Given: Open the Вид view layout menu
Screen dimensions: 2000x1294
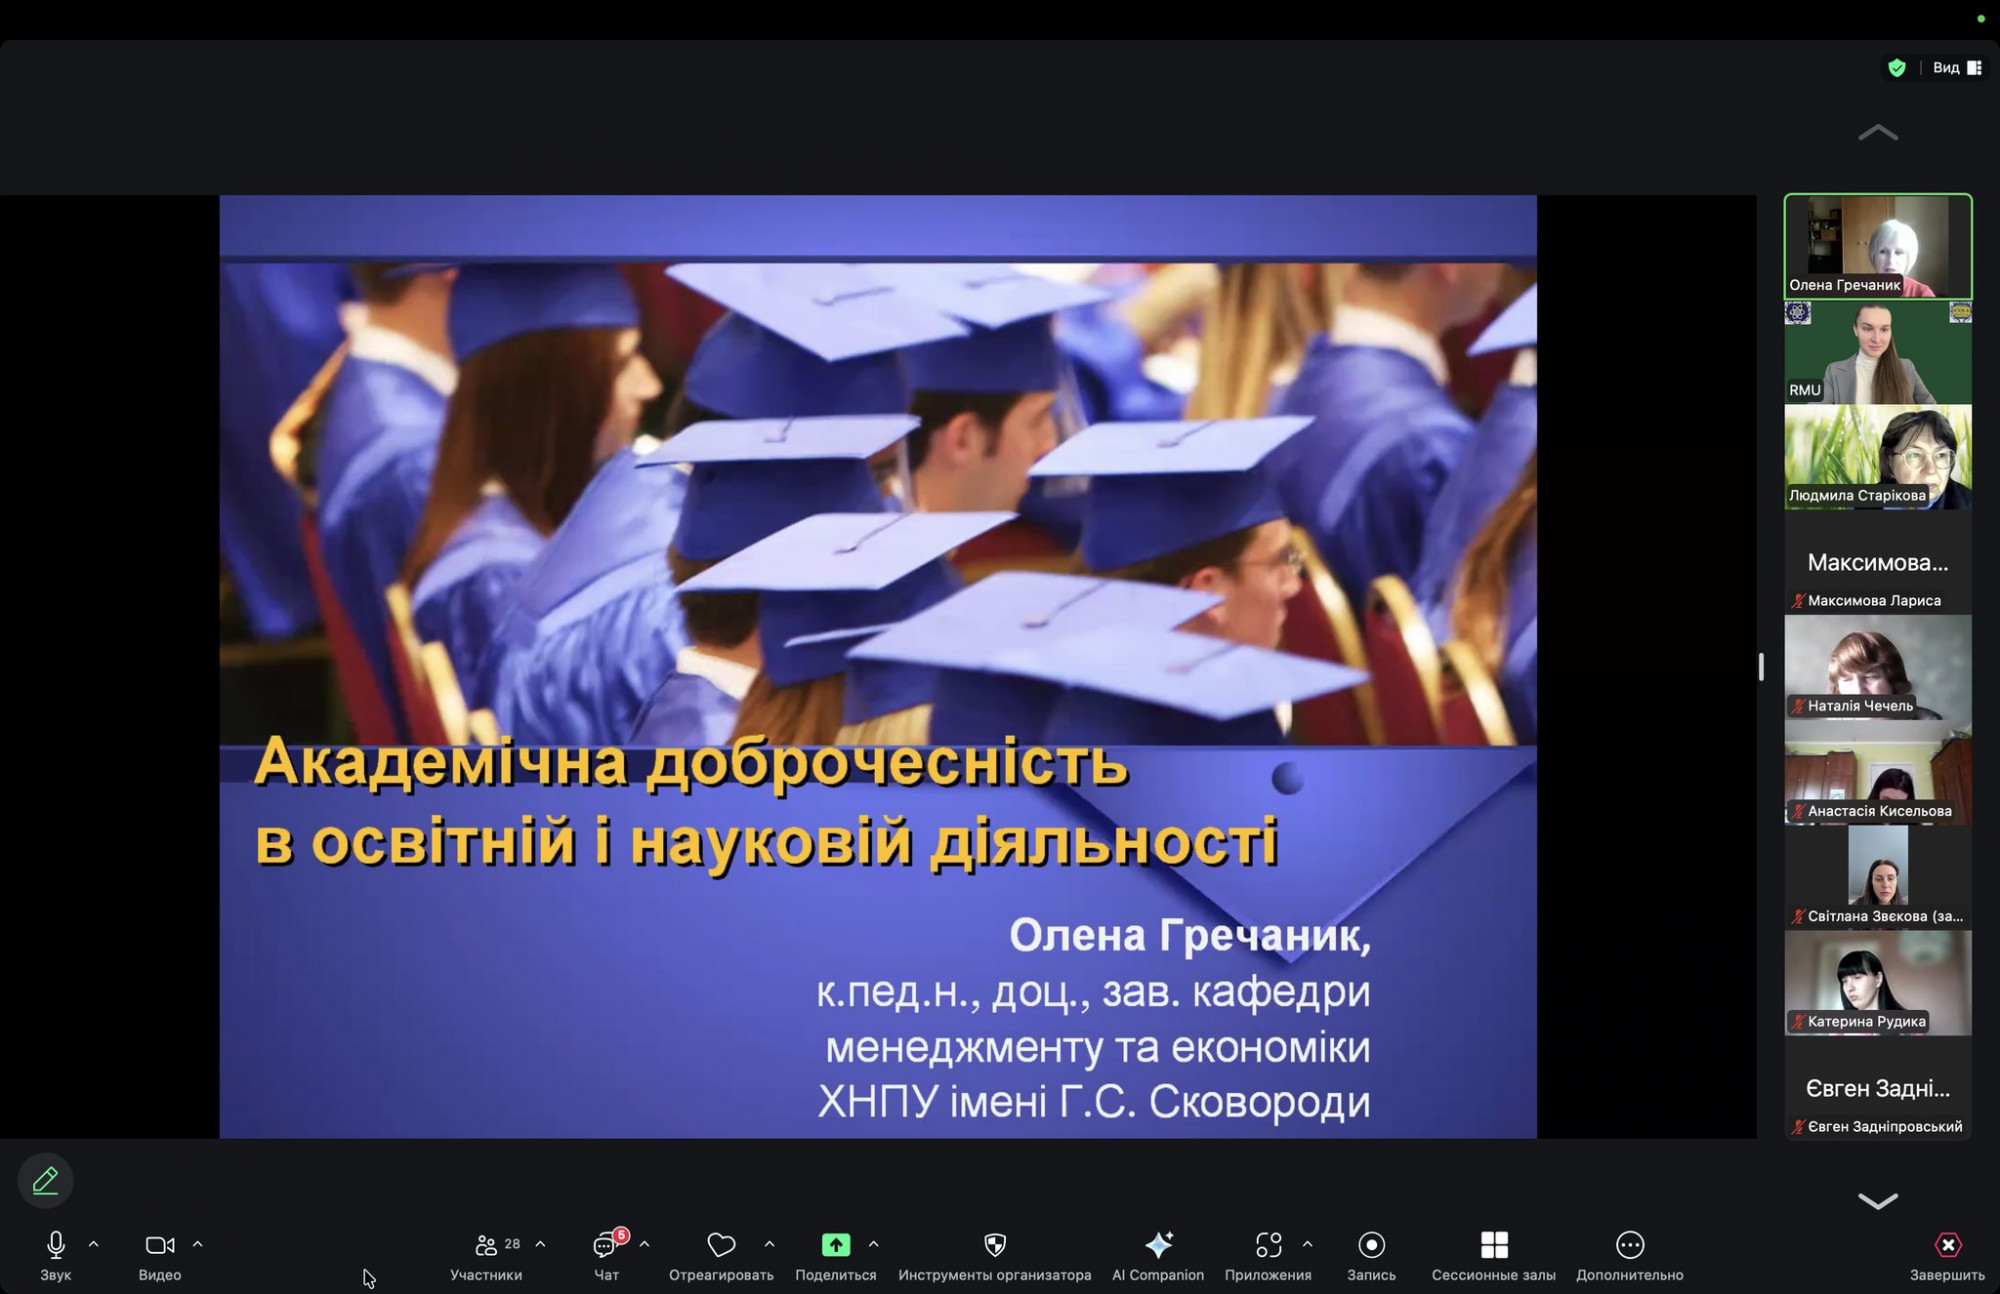Looking at the screenshot, I should tap(1957, 68).
